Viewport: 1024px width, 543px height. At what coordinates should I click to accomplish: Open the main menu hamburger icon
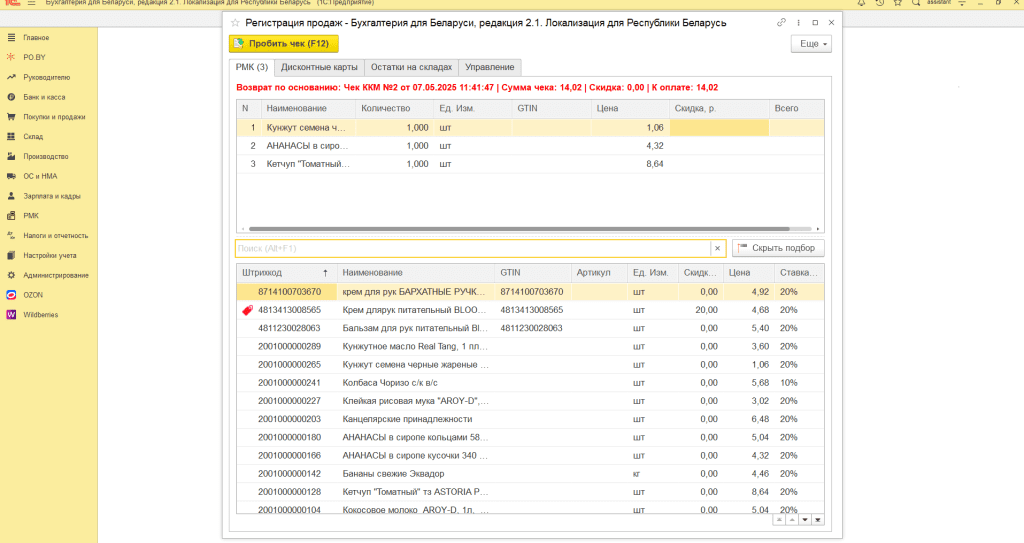[31, 3]
